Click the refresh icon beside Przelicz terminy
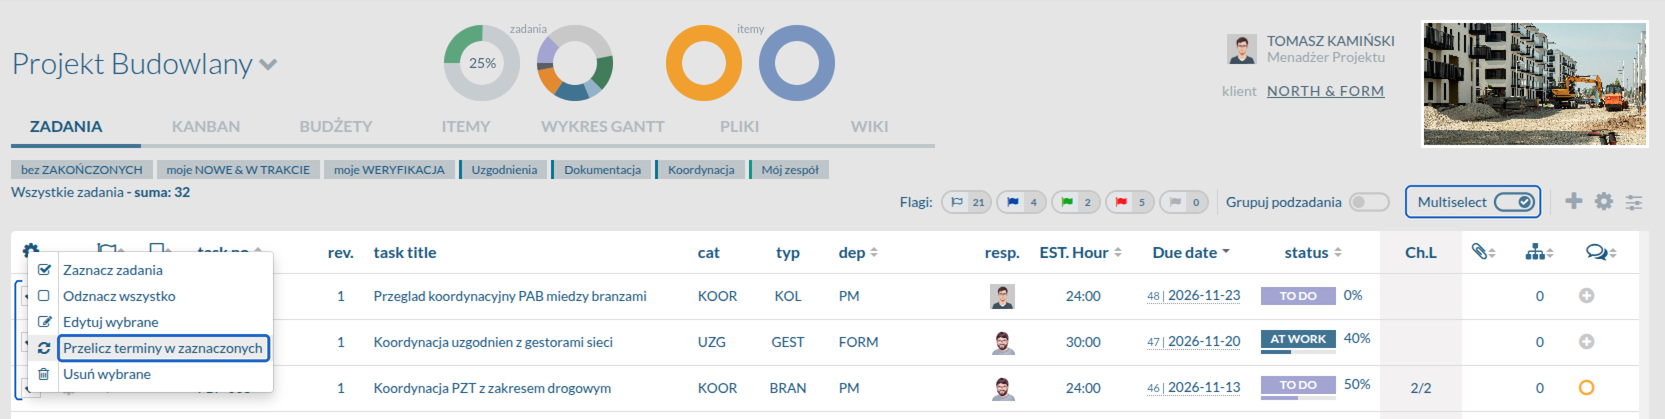 click(x=44, y=348)
